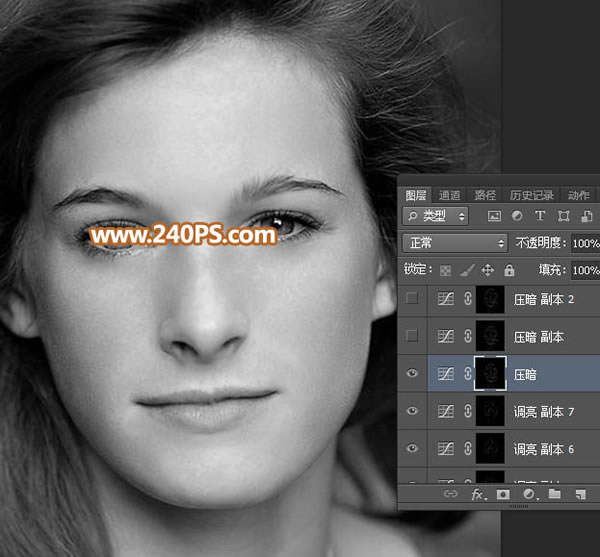Create new fill or adjustment layer
600x557 pixels.
[x=530, y=495]
